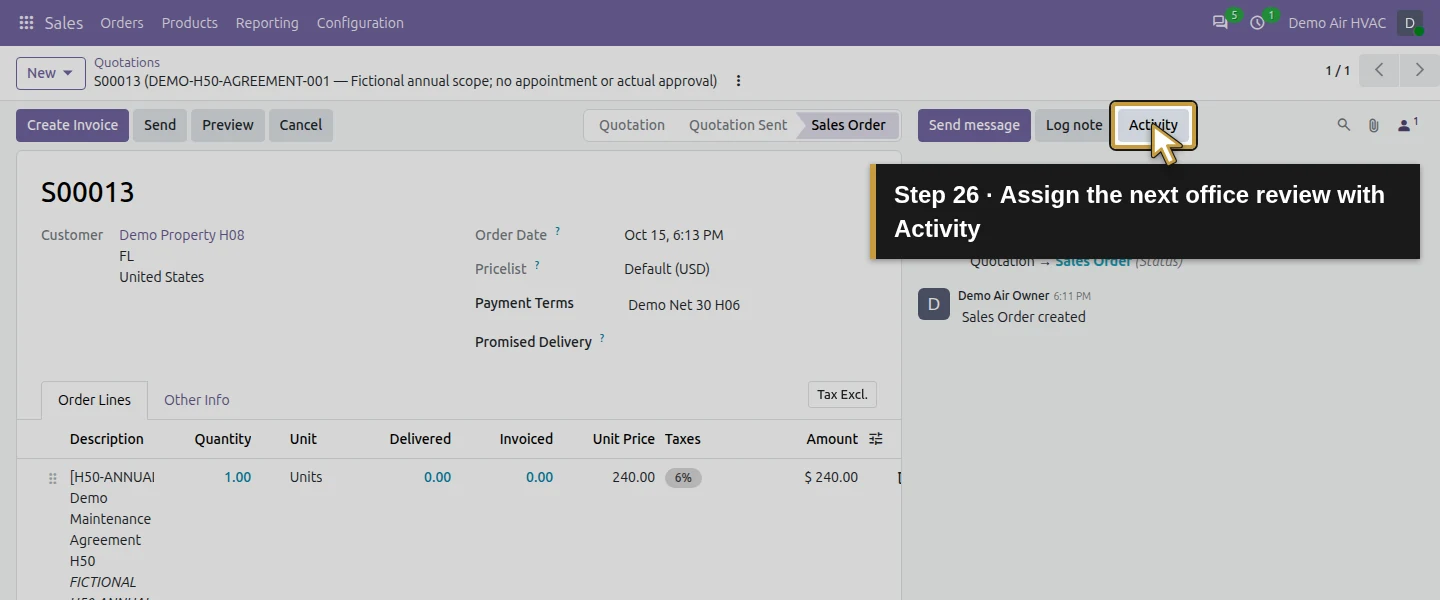Screen dimensions: 1440x600
Task: Open the conversations message icon
Action: coord(1220,23)
